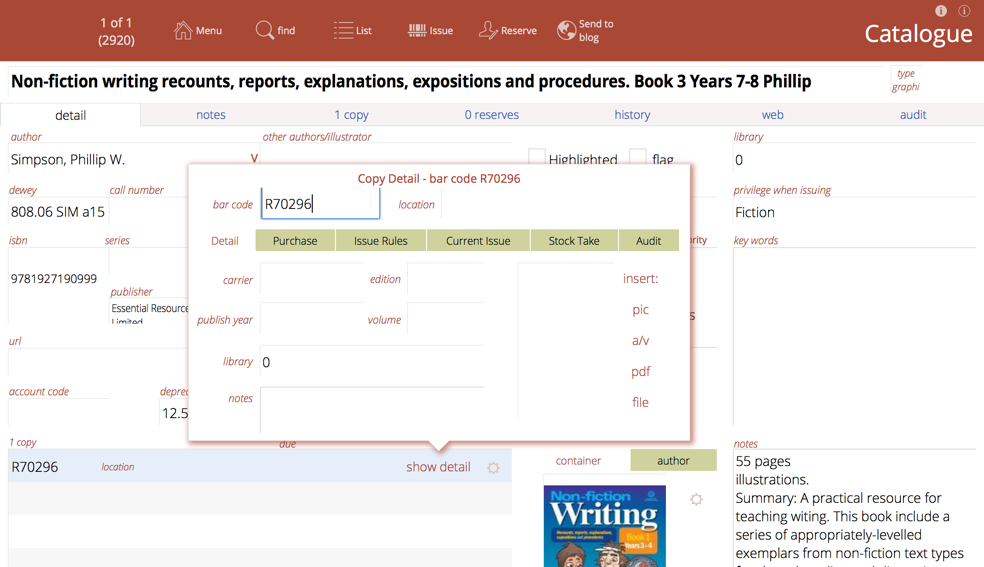
Task: Click the show detail link
Action: 438,467
